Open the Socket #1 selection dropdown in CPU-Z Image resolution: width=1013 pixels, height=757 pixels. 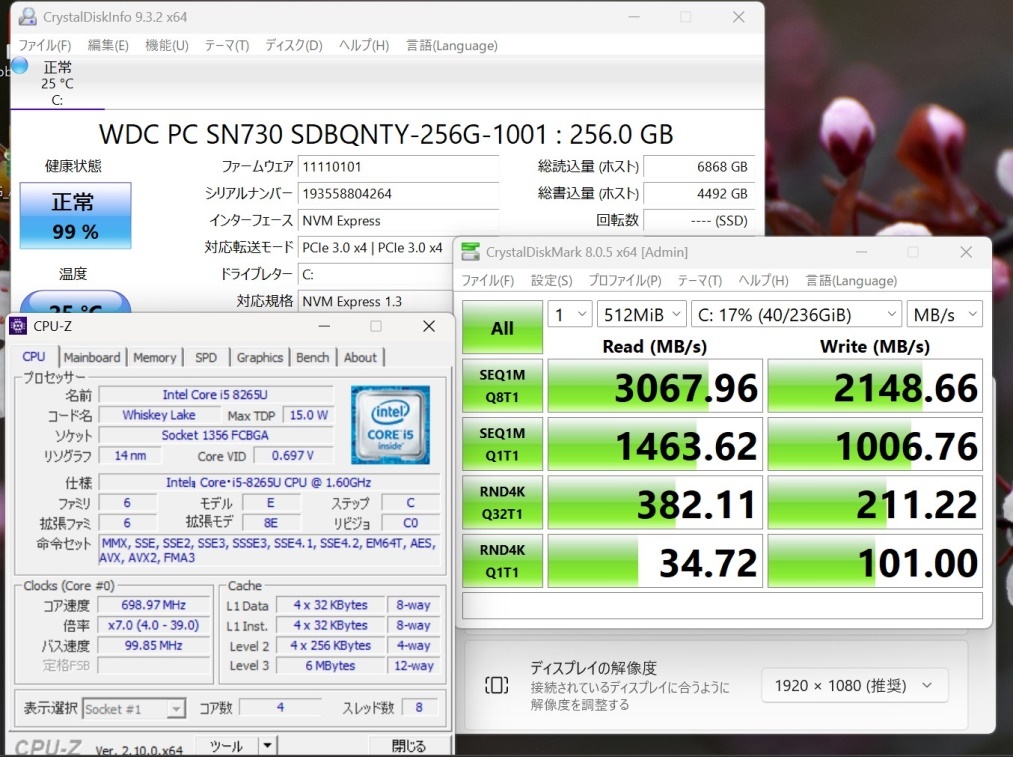134,709
